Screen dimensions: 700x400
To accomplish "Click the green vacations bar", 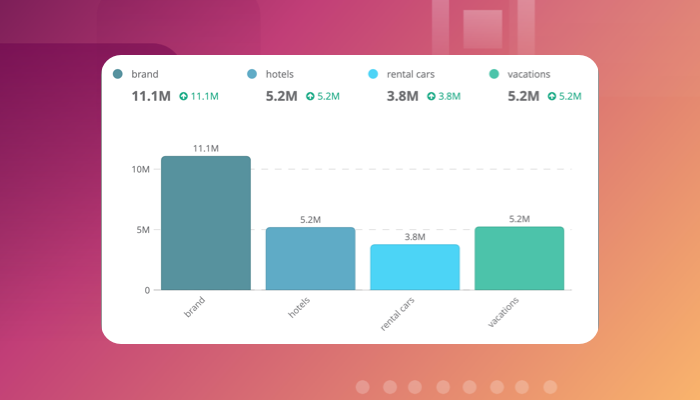I will (519, 259).
